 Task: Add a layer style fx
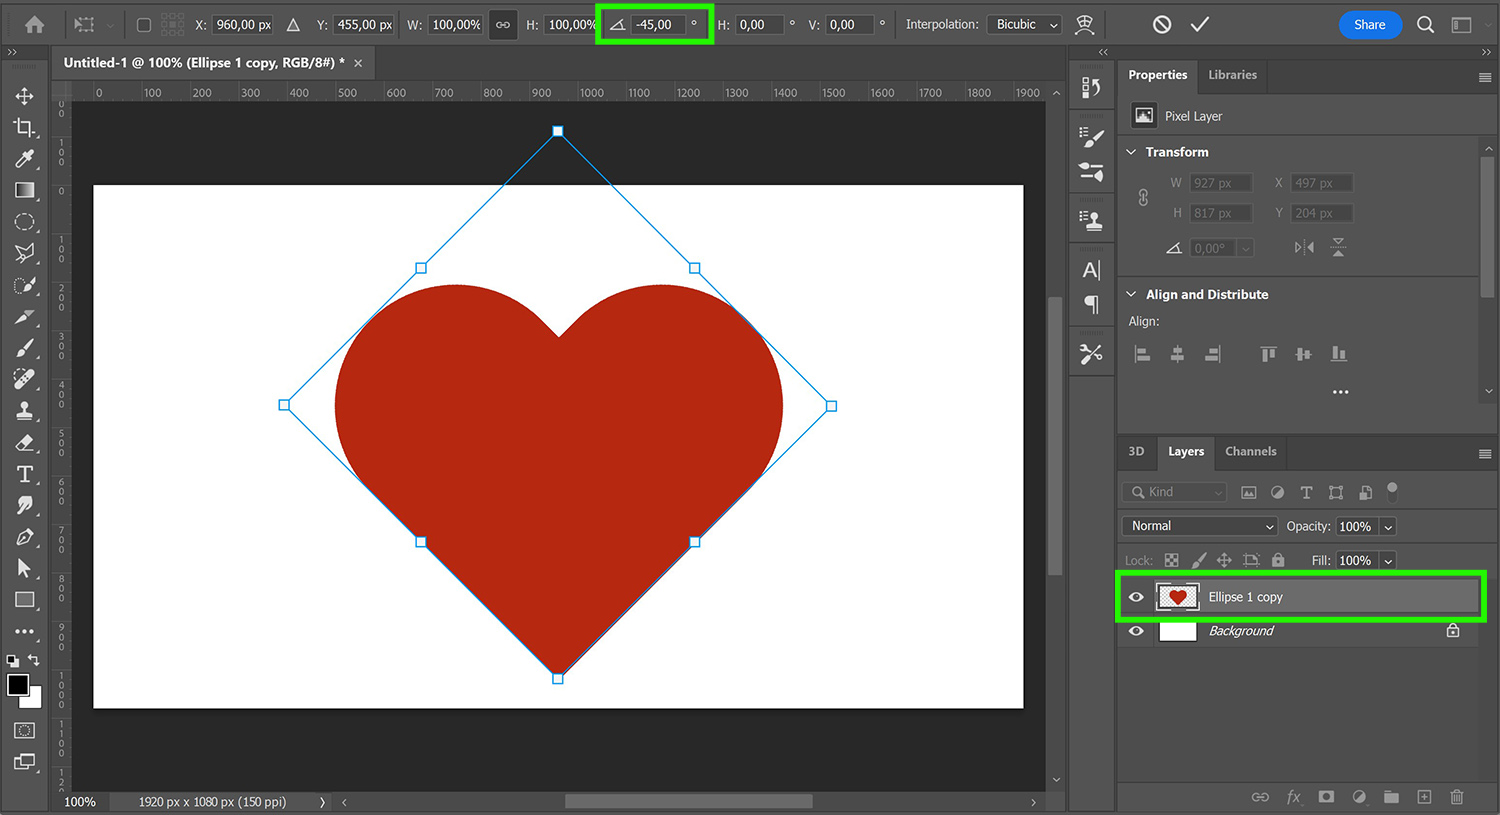(x=1293, y=797)
